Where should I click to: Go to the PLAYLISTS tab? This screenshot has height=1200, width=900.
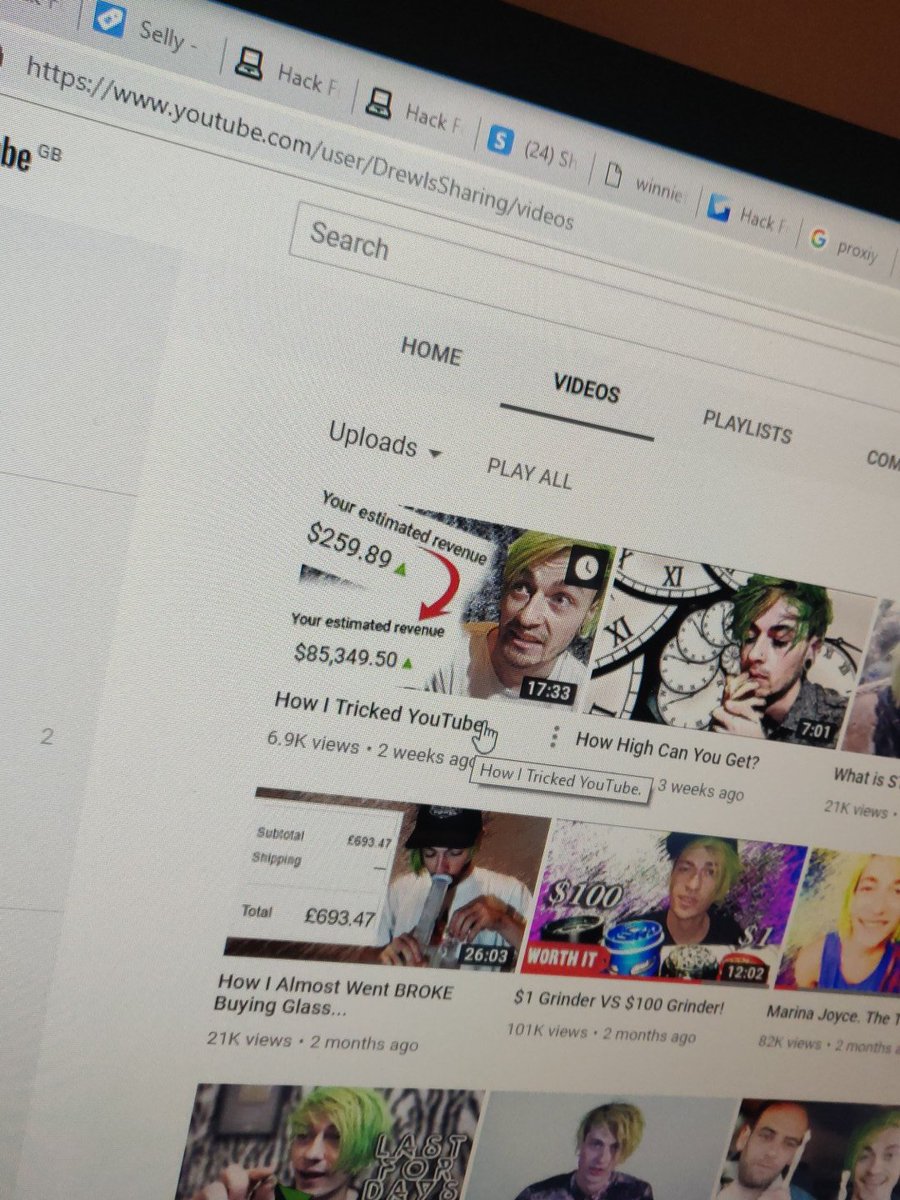[747, 426]
